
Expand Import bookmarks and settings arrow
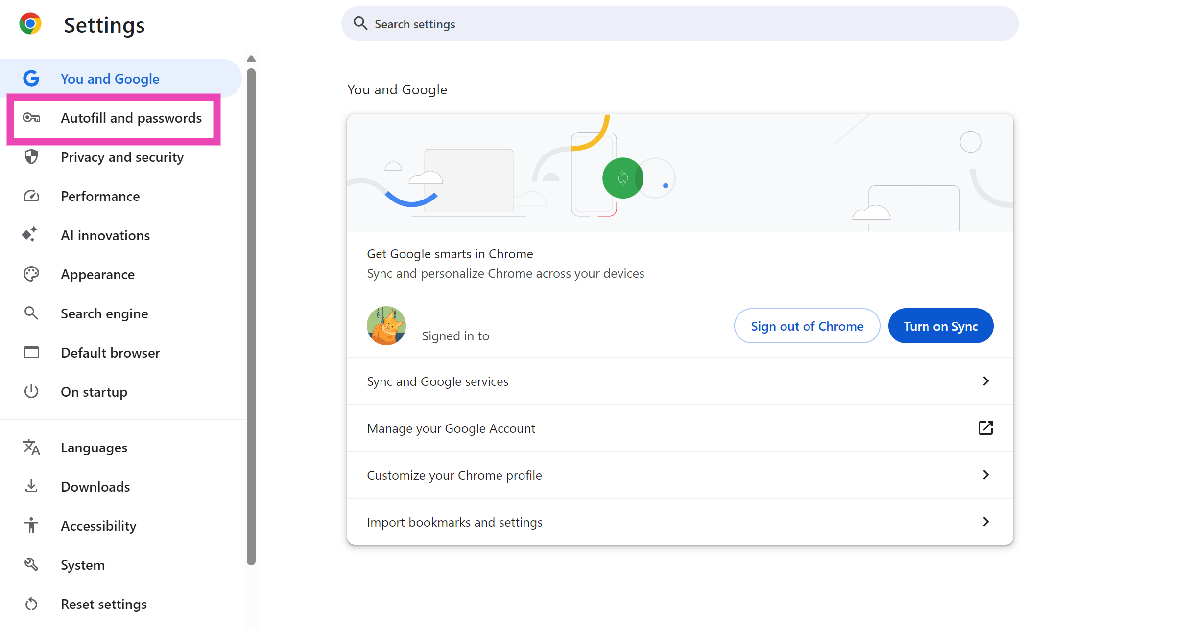coord(985,522)
